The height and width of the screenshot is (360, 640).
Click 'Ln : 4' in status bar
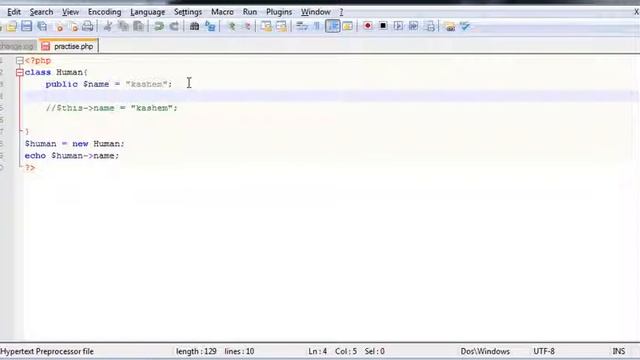pyautogui.click(x=318, y=351)
